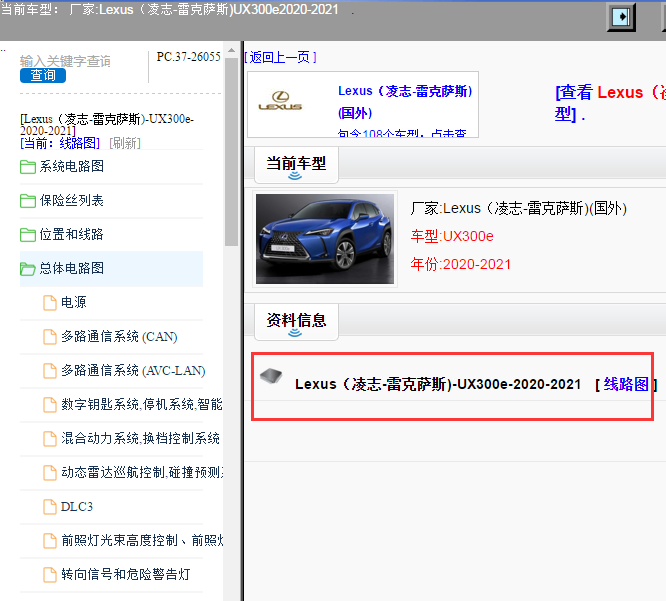Open 混合动力系统,换档控制系统 entry
This screenshot has height=601, width=666.
click(x=141, y=438)
